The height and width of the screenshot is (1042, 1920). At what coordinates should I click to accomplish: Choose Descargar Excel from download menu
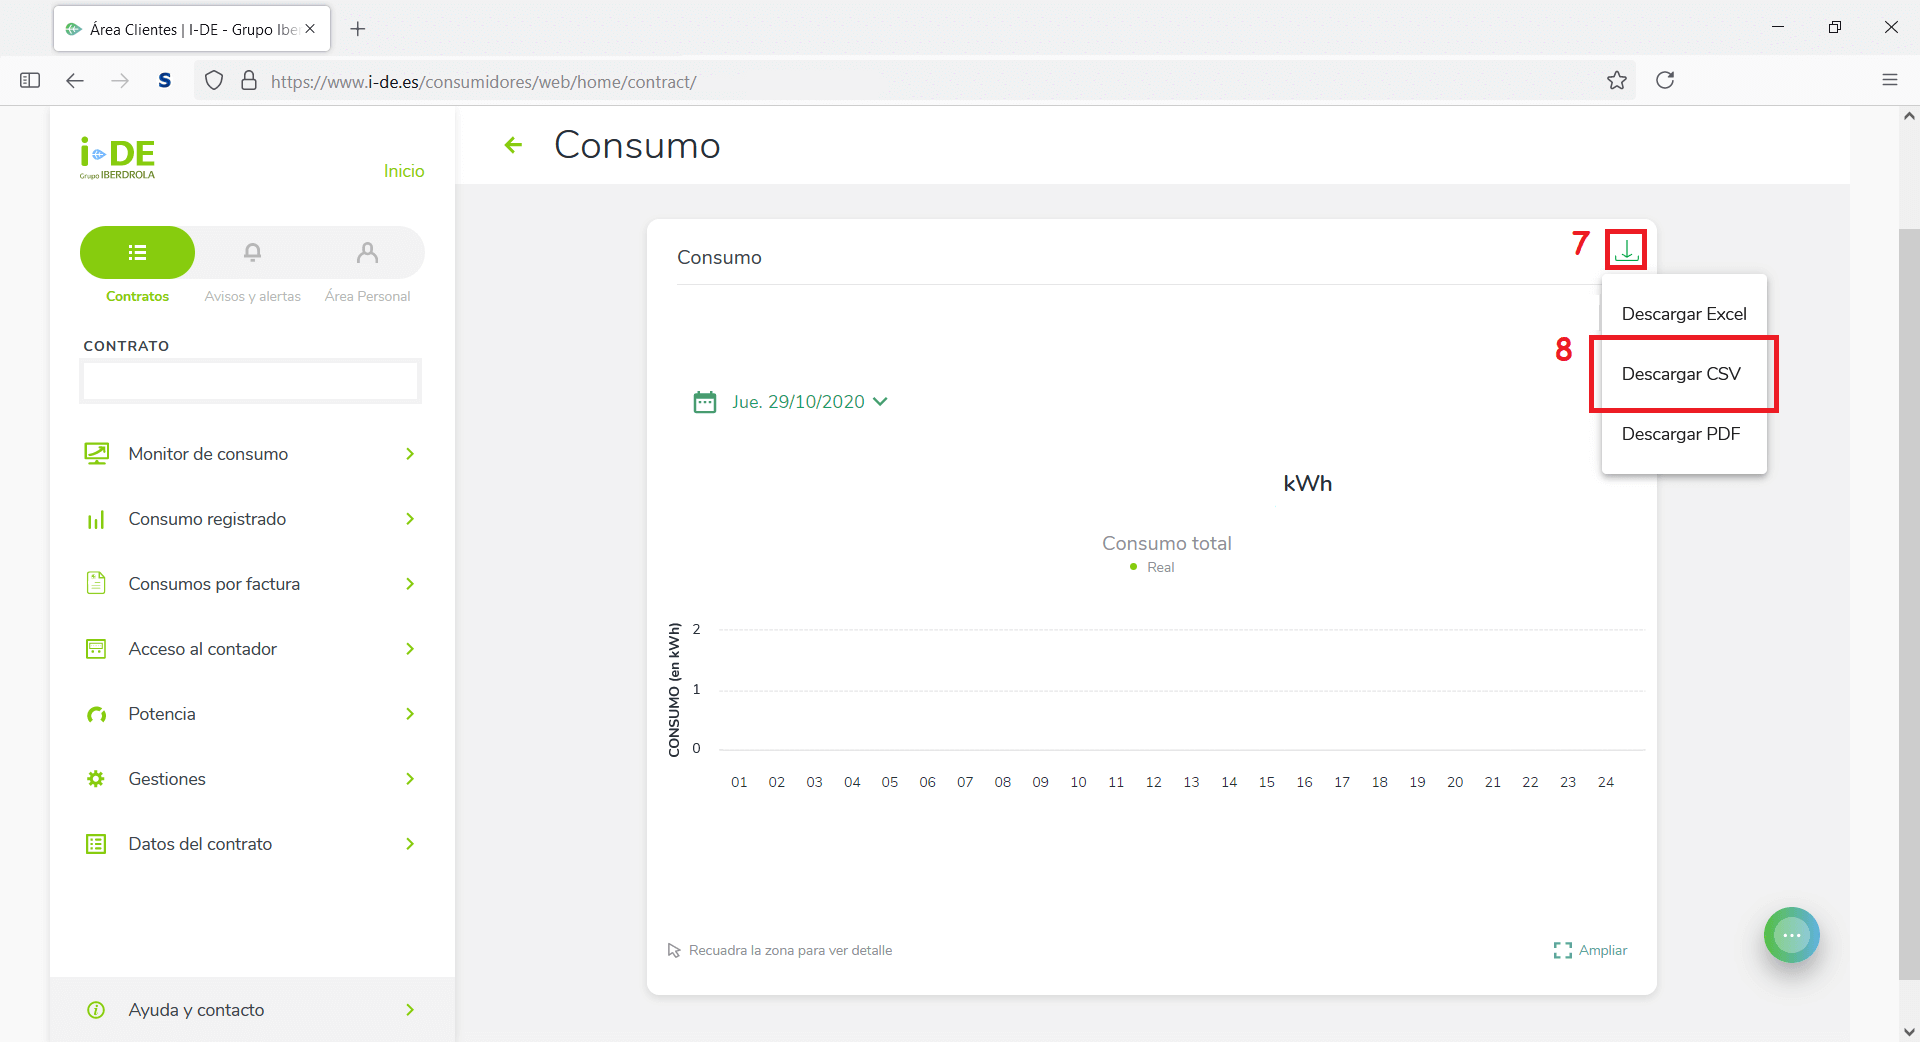click(x=1683, y=314)
